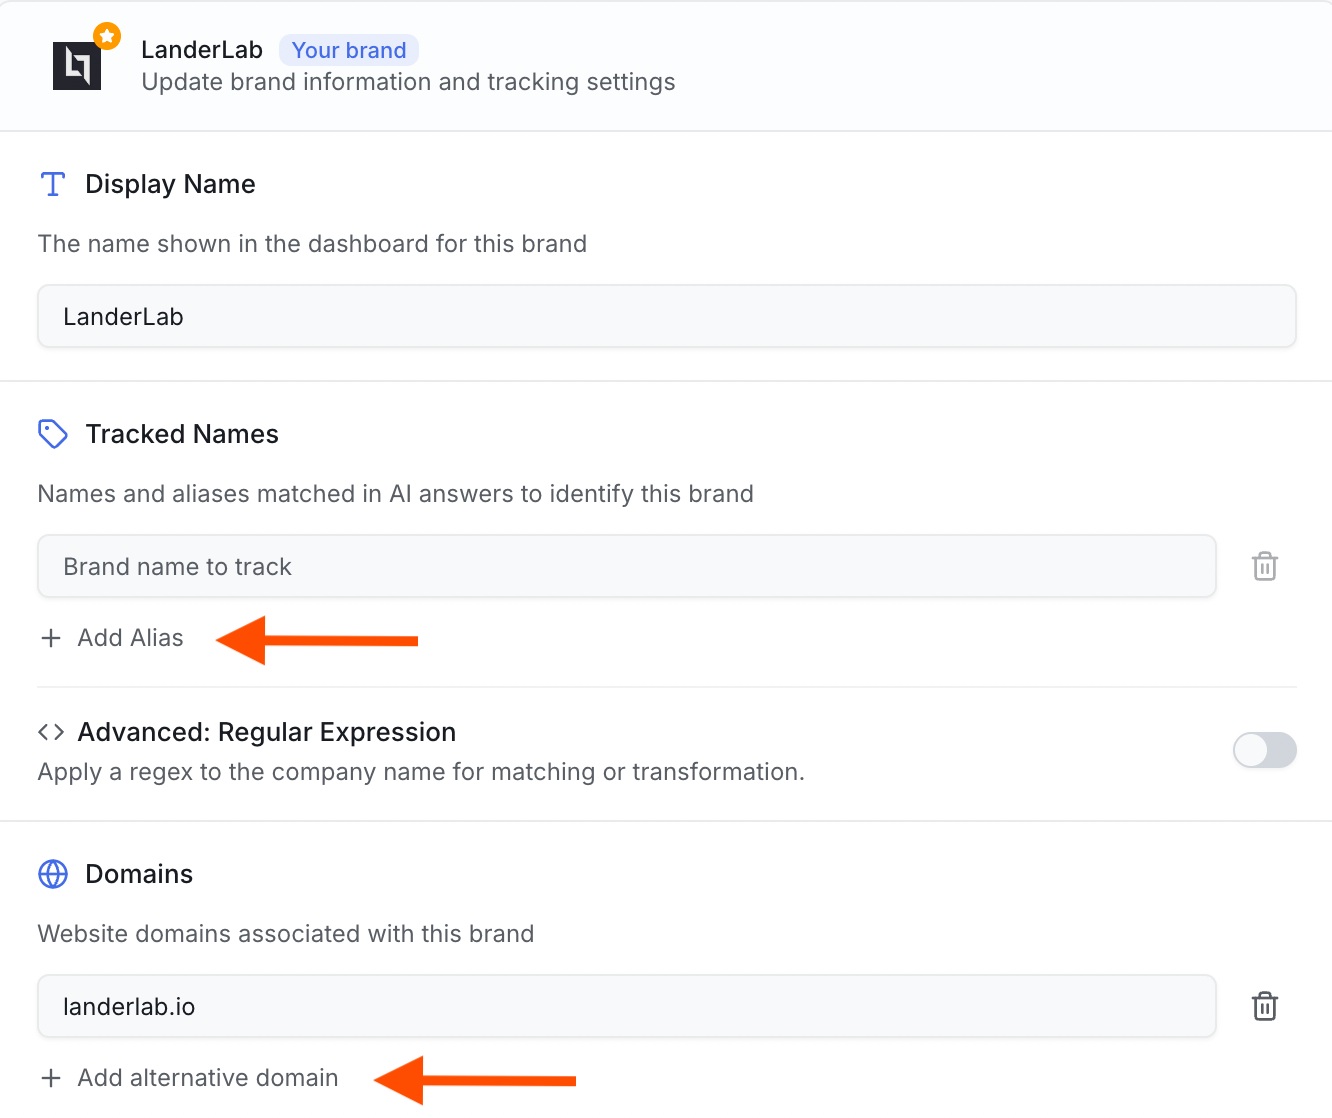Click Add alternative domain
1332x1118 pixels.
(x=189, y=1078)
